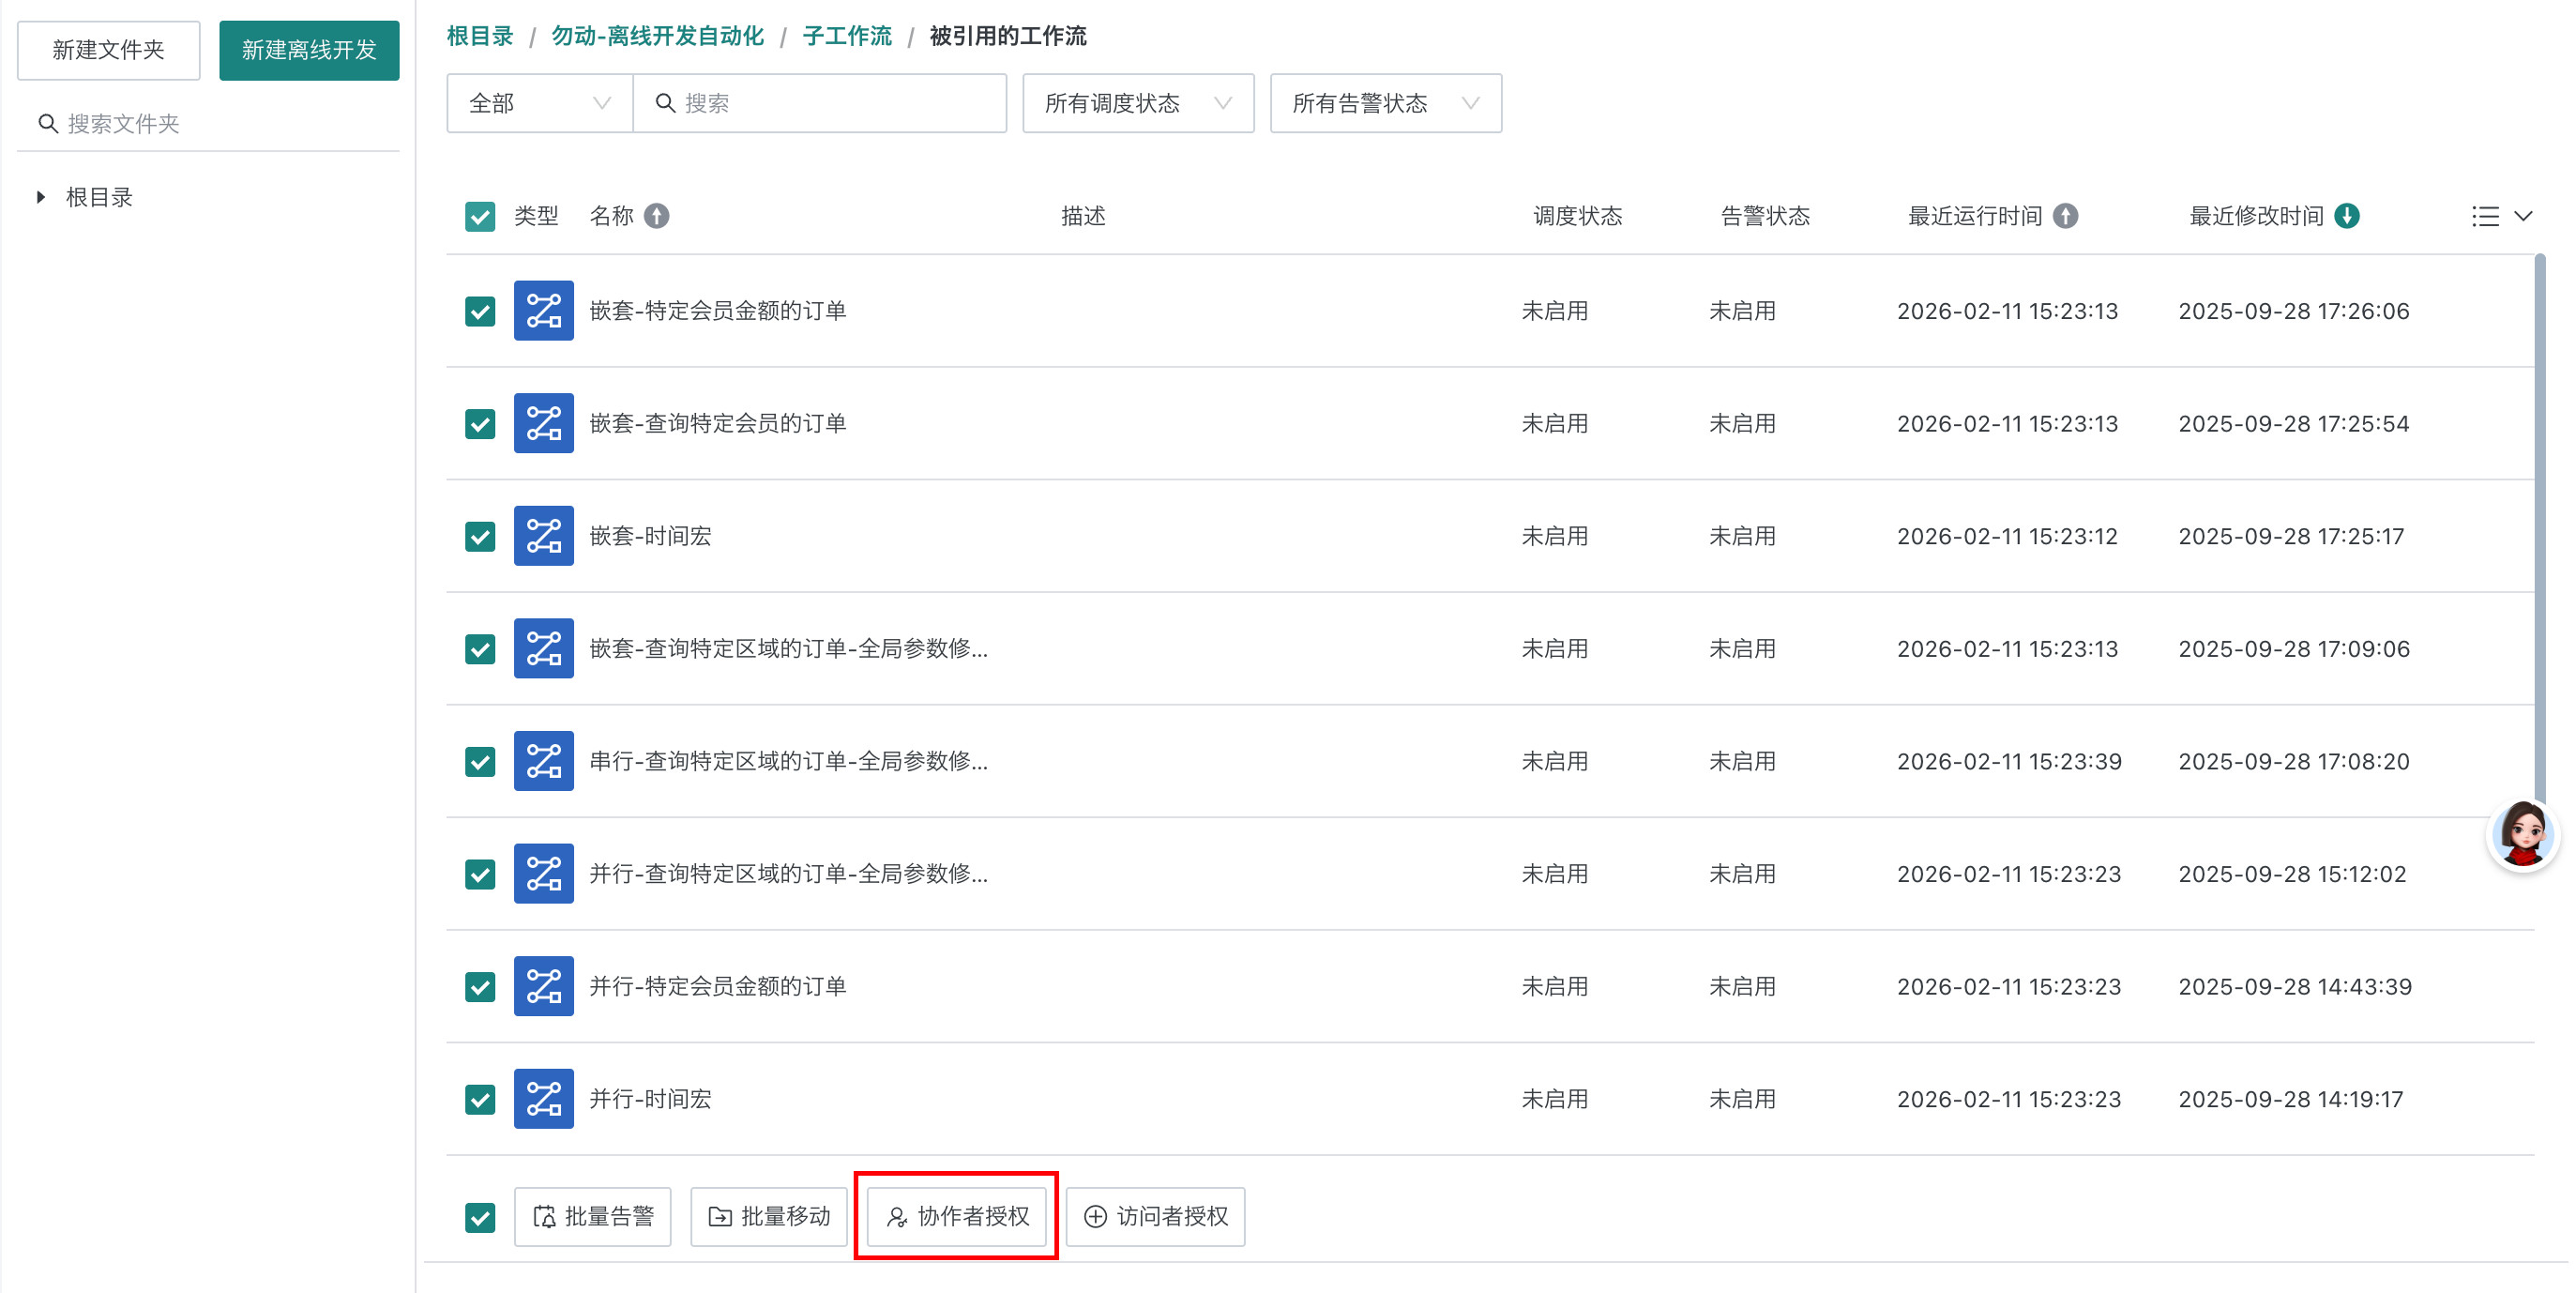
Task: Uncheck the header select-all checkbox
Action: click(x=480, y=216)
